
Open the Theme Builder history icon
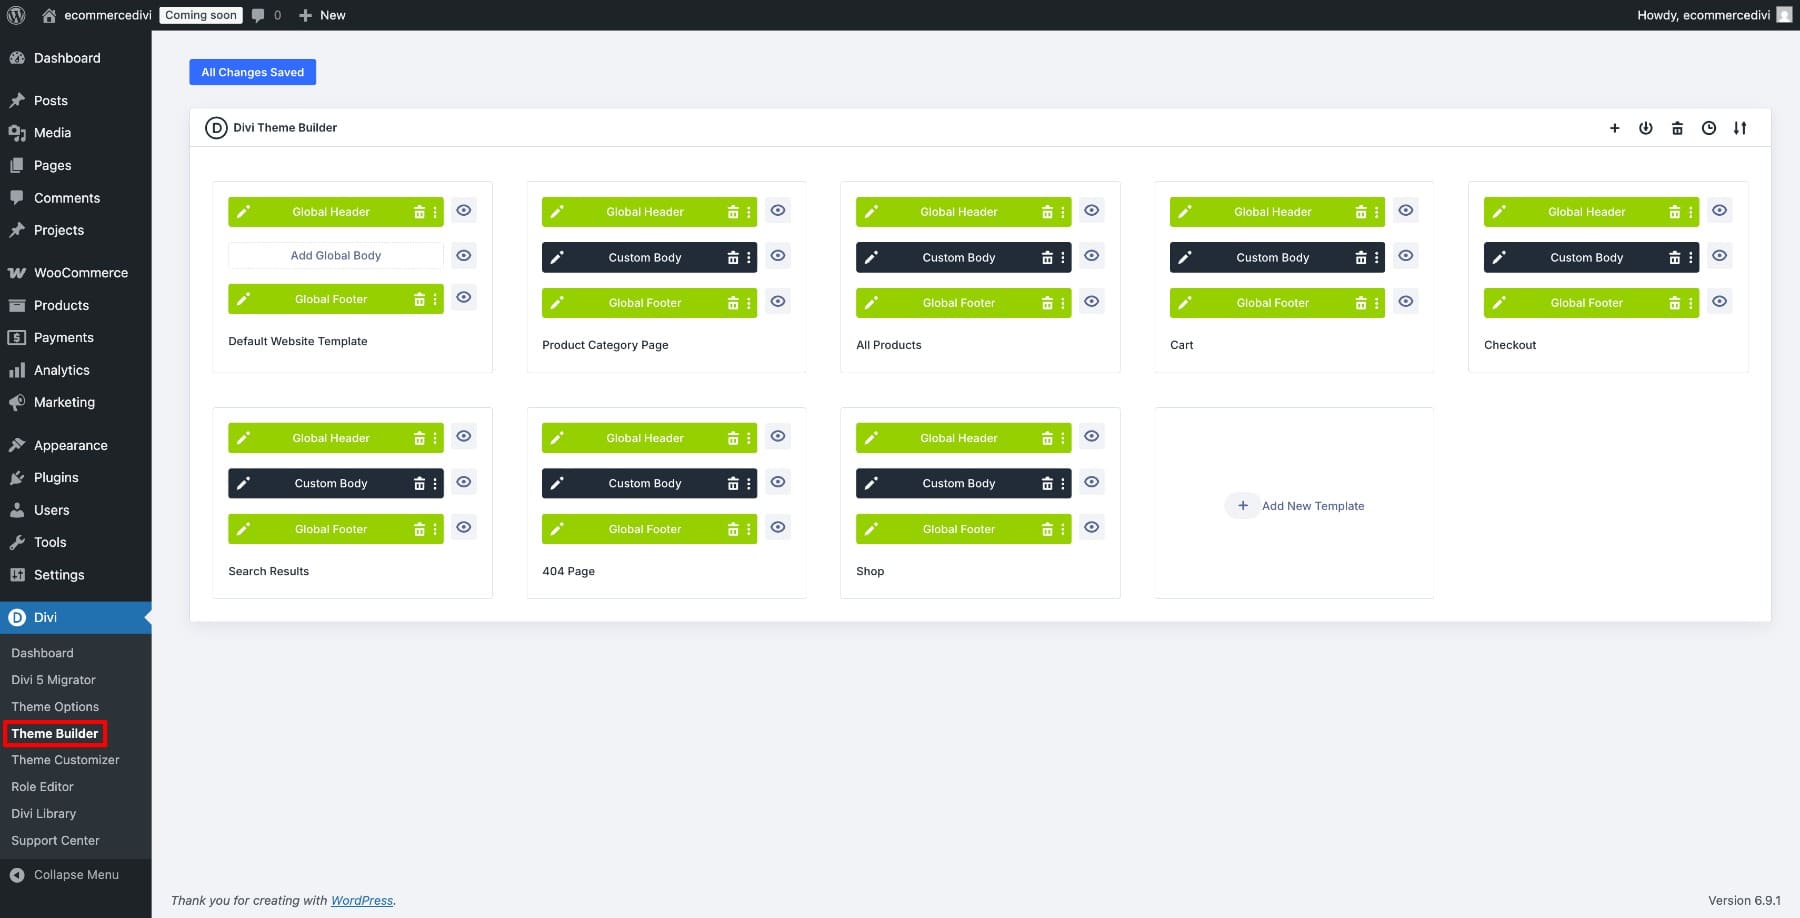coord(1709,128)
